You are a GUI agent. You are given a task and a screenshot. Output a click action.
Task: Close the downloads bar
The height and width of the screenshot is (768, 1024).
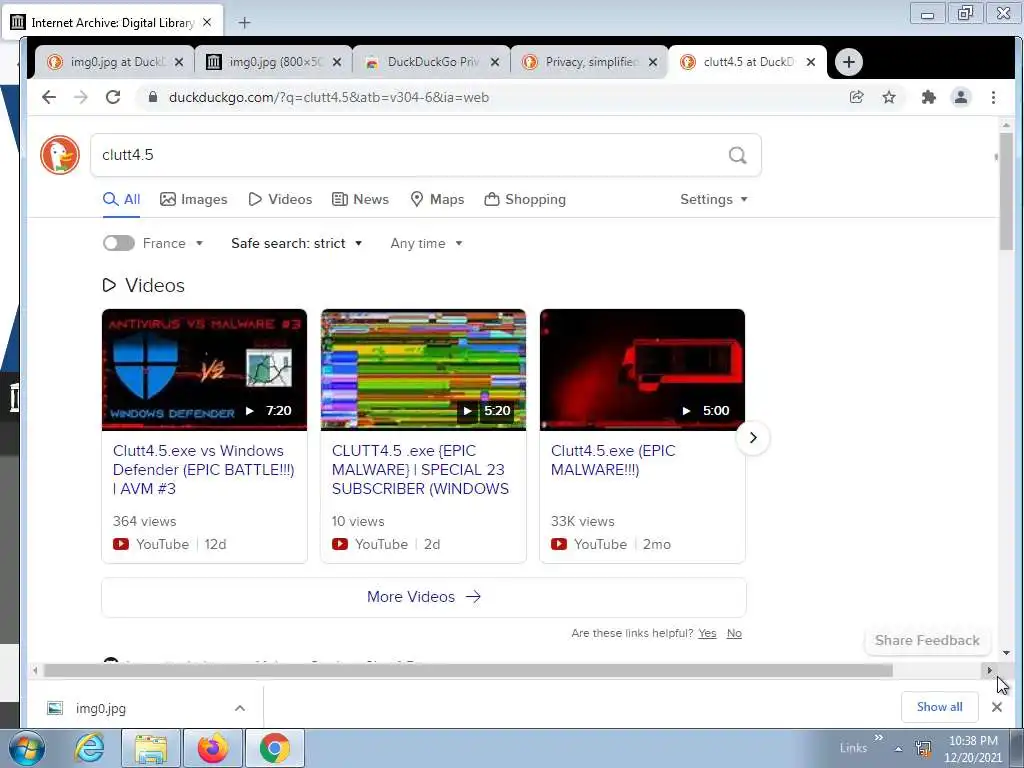996,707
